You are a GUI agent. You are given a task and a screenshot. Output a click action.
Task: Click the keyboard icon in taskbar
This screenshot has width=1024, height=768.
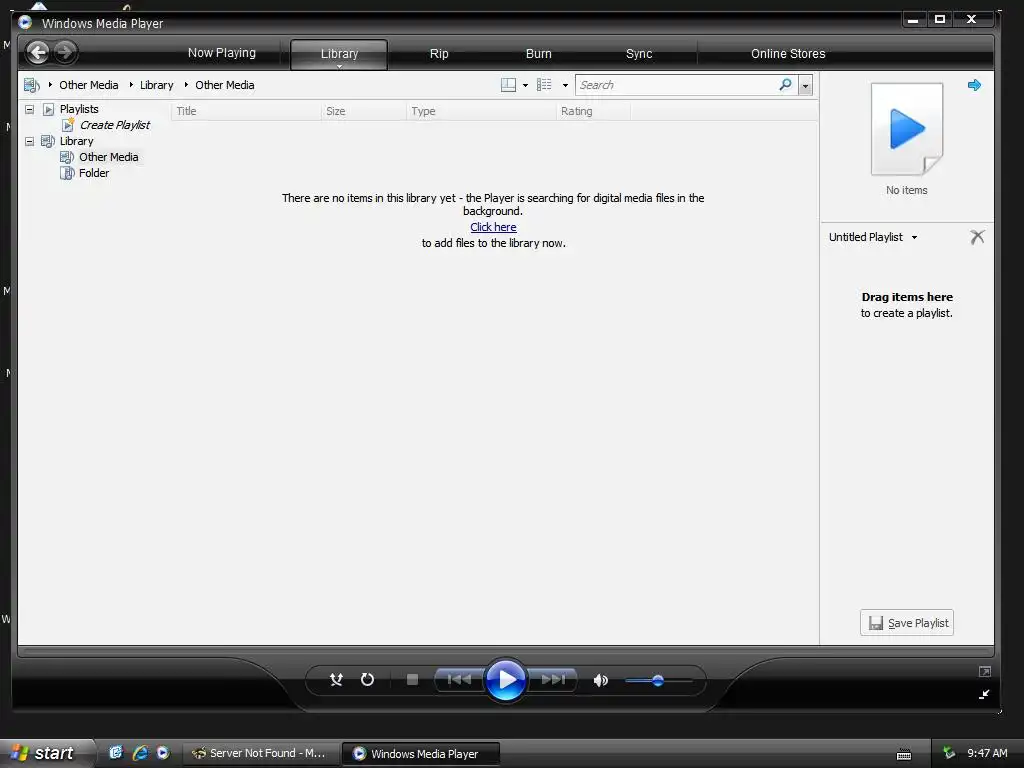(x=904, y=754)
